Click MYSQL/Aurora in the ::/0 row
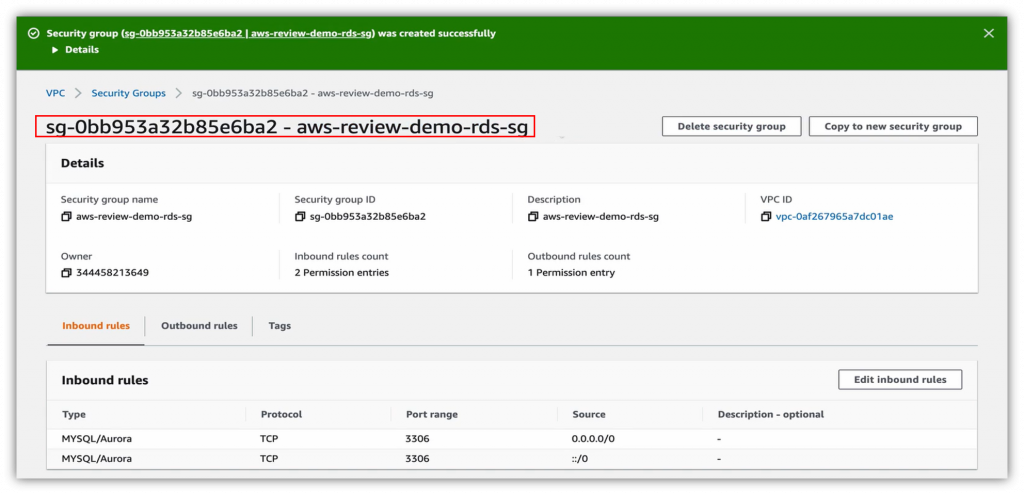Image resolution: width=1024 pixels, height=495 pixels. point(97,459)
